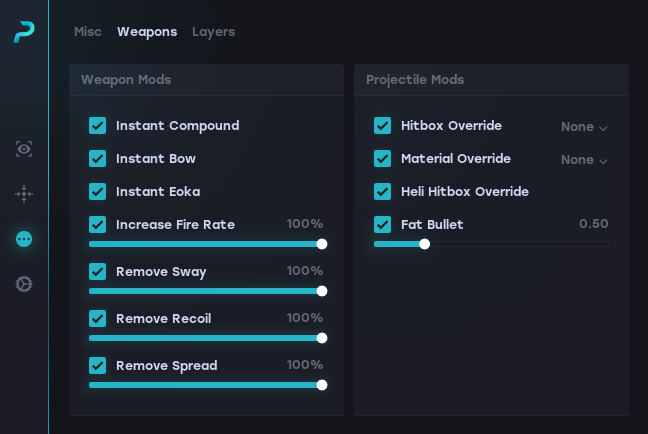Select the misc chat-bubble sidebar icon
This screenshot has width=648, height=434.
pos(24,239)
